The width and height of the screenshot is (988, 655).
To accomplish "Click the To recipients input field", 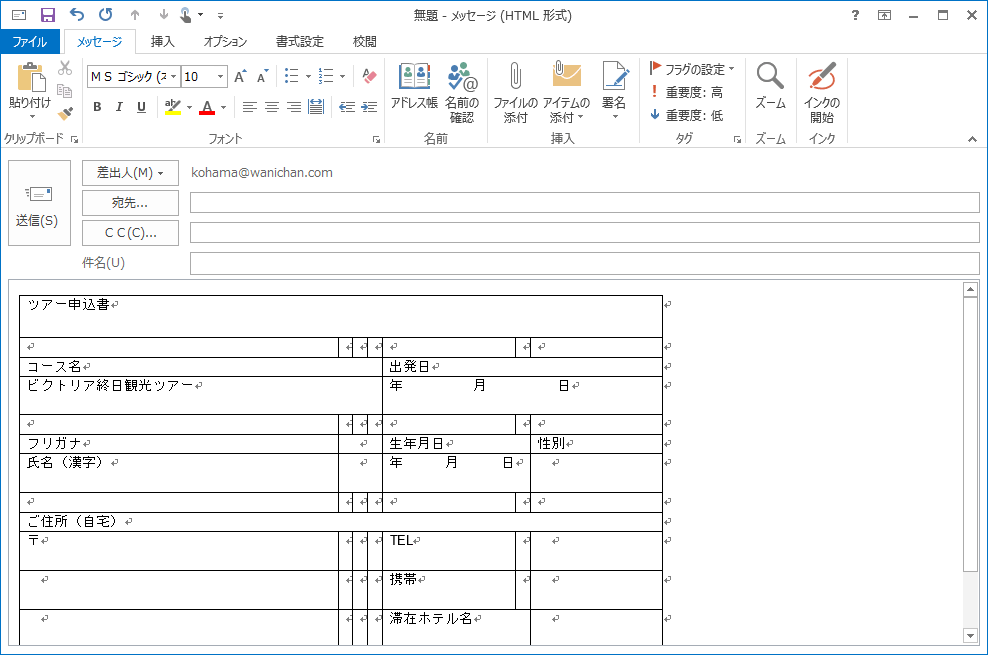I will point(585,203).
